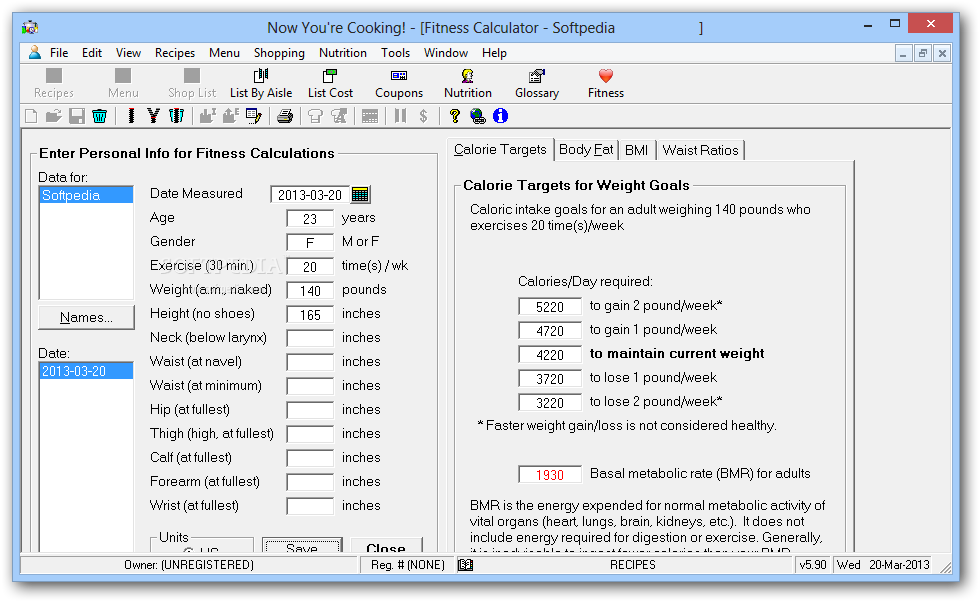Open the Nutrition toolbar icon
Screen dimensions: 980x602
click(x=468, y=83)
